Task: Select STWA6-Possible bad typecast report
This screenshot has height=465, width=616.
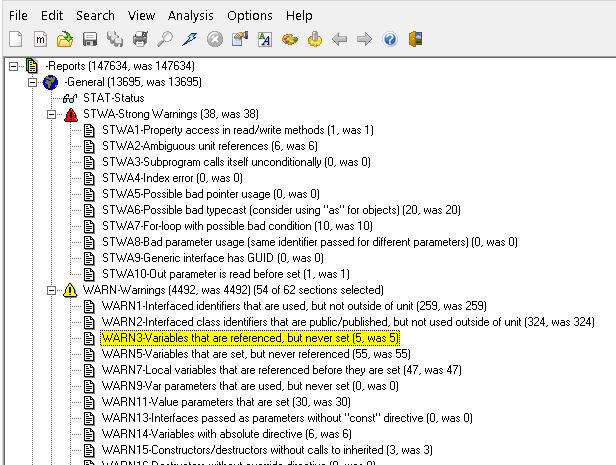Action: click(x=281, y=210)
